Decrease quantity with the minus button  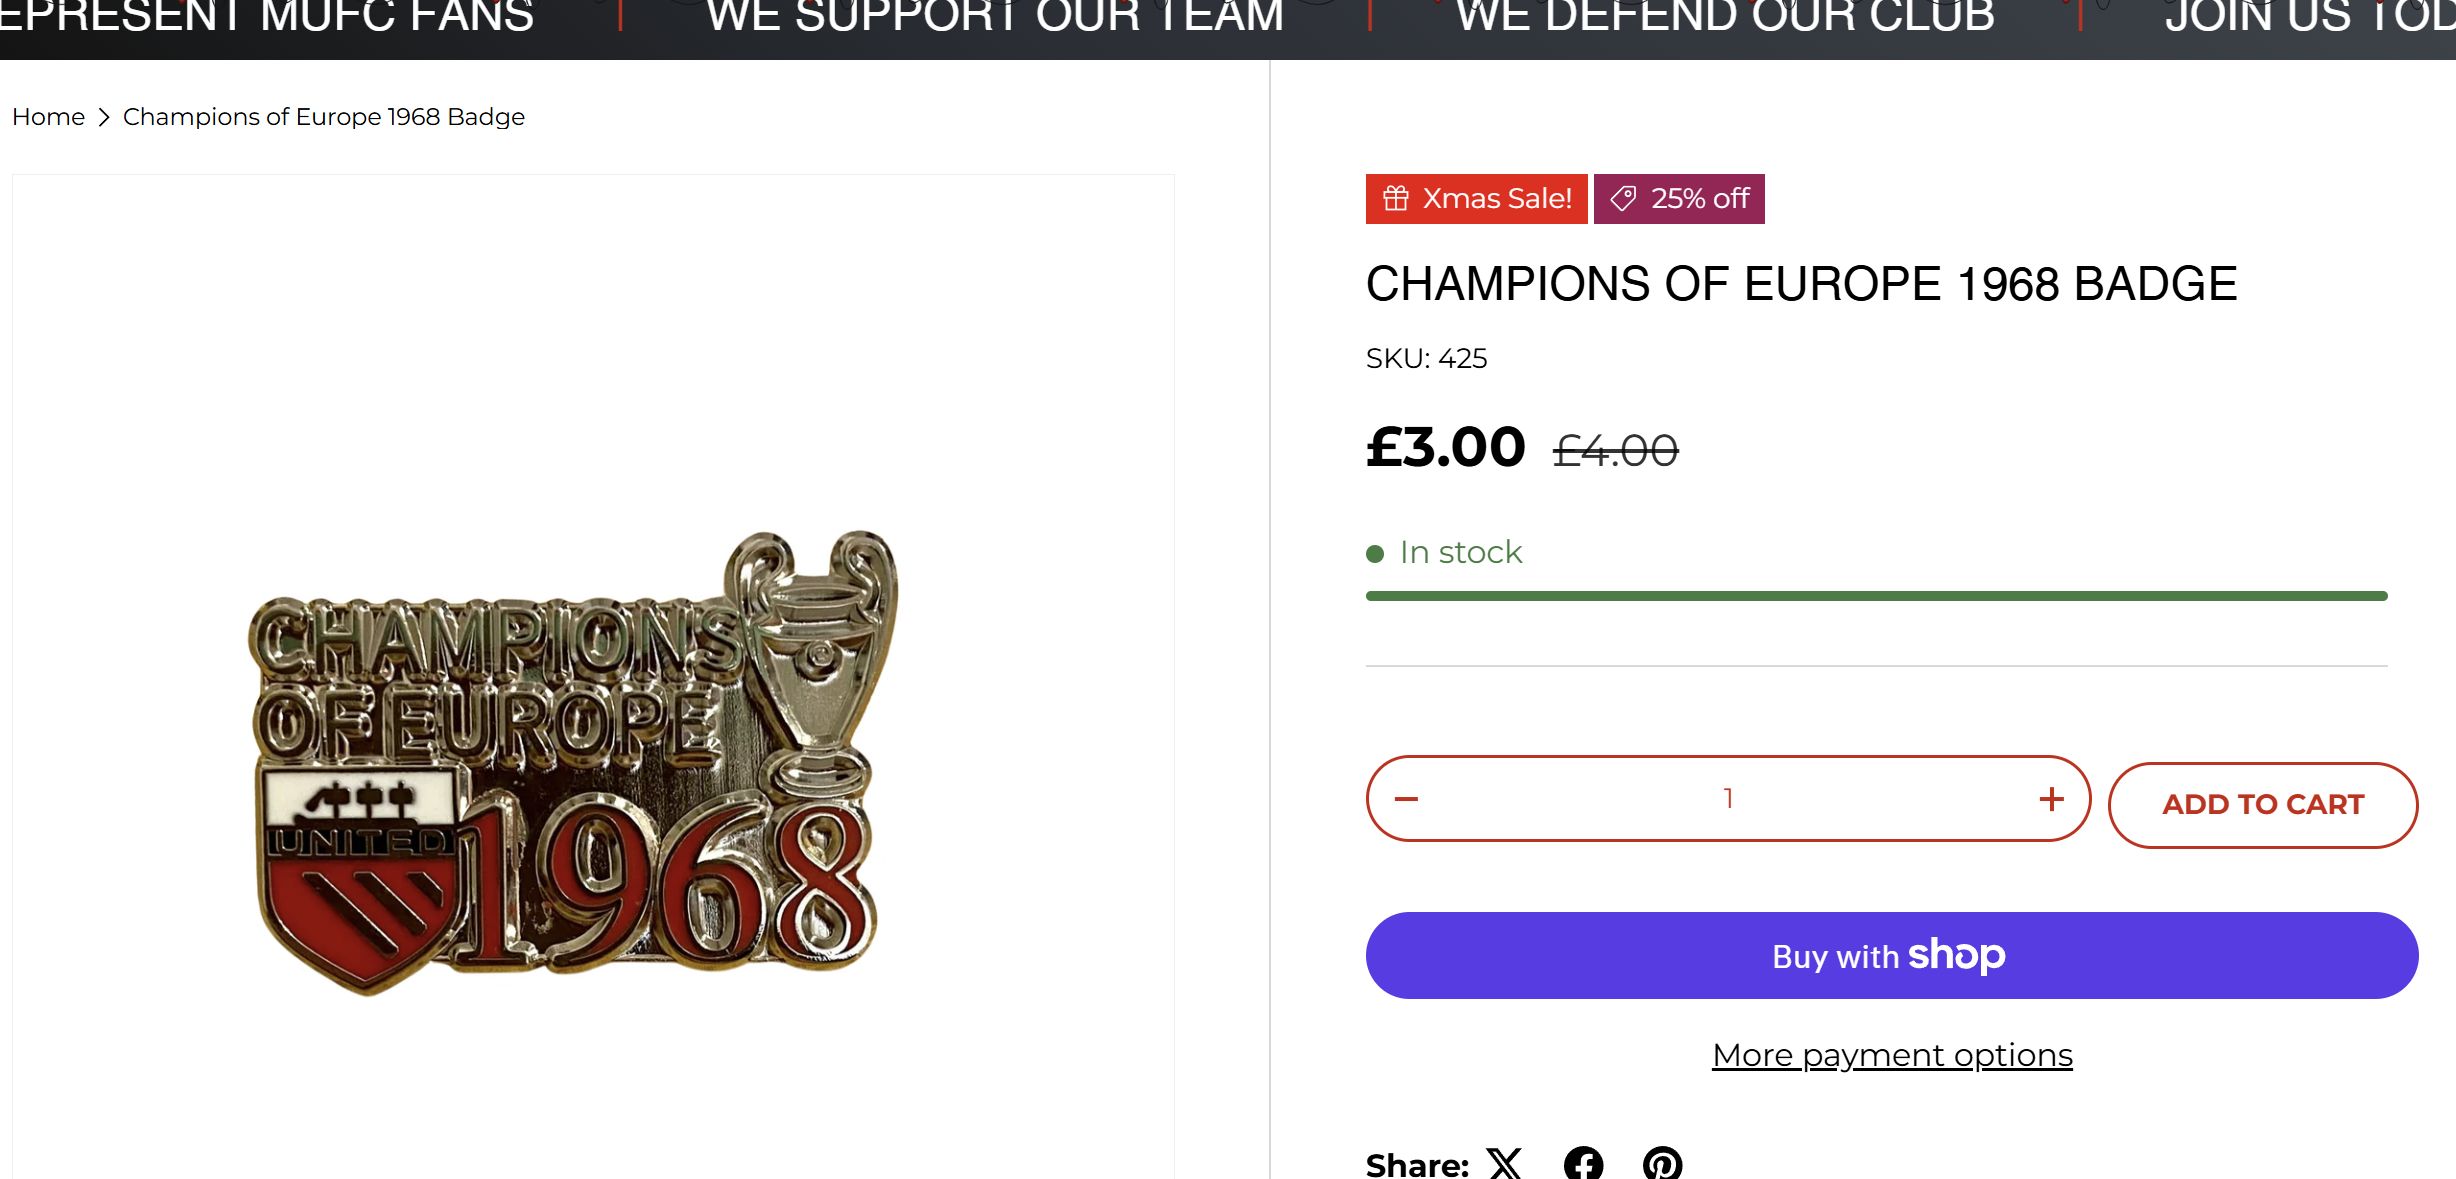click(1406, 799)
